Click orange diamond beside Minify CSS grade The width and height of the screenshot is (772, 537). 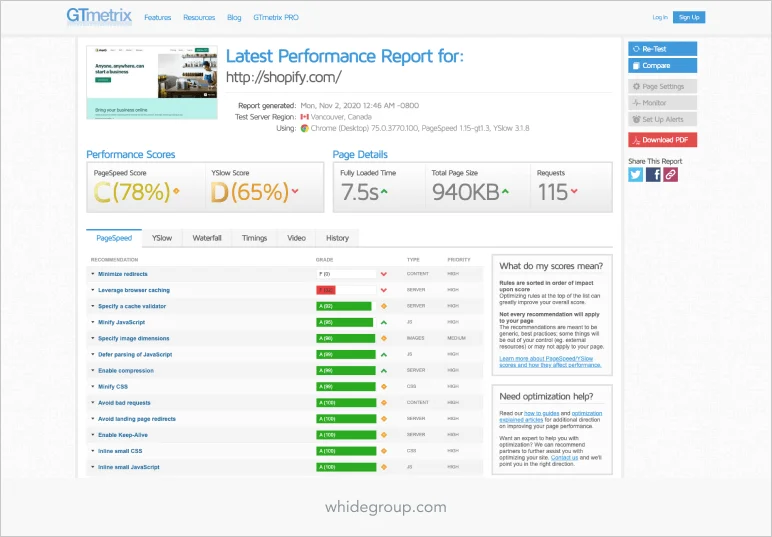(384, 387)
